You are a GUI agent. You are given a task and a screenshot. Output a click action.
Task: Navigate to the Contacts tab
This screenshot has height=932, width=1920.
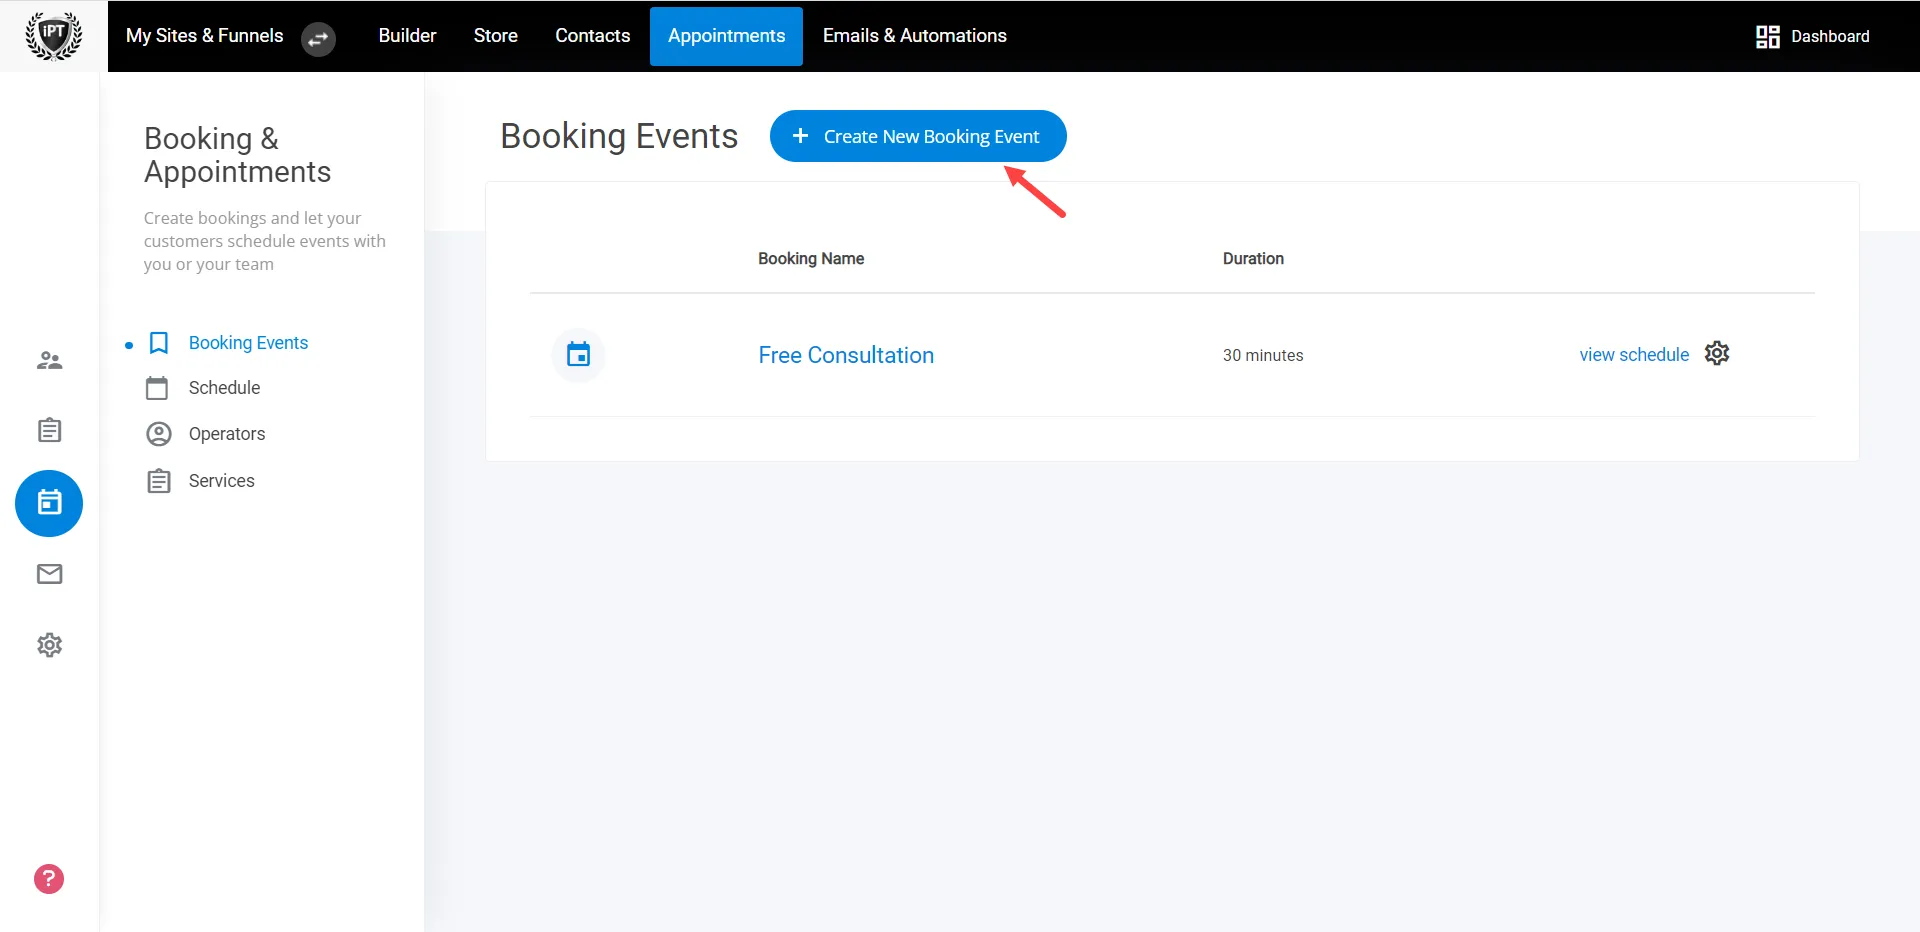point(593,36)
